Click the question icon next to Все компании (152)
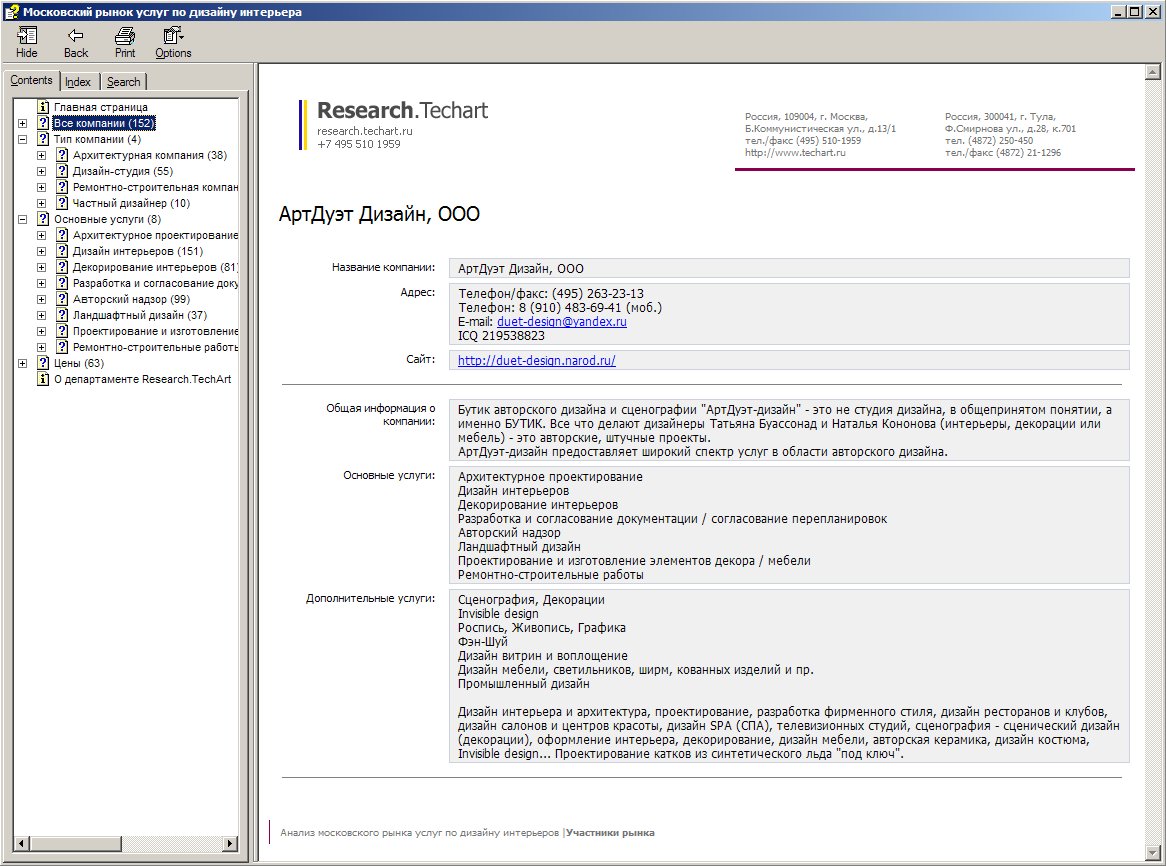This screenshot has width=1166, height=866. point(43,123)
